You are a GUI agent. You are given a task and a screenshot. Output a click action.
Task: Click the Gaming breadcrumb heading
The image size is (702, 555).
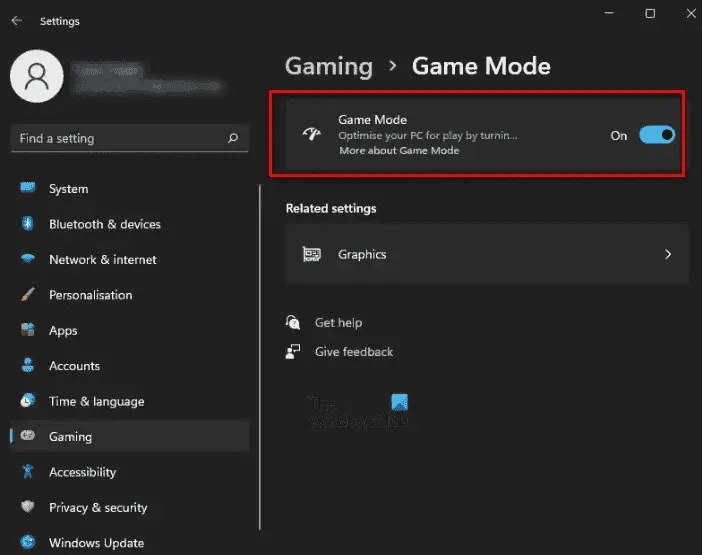328,66
